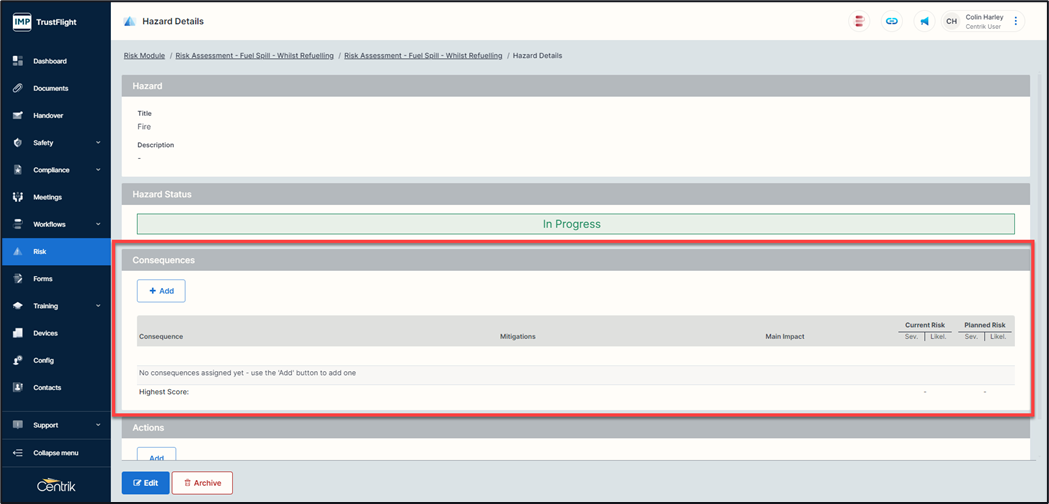This screenshot has height=504, width=1049.
Task: Open second Risk Assessment - Fuel Spill breadcrumb
Action: click(423, 56)
